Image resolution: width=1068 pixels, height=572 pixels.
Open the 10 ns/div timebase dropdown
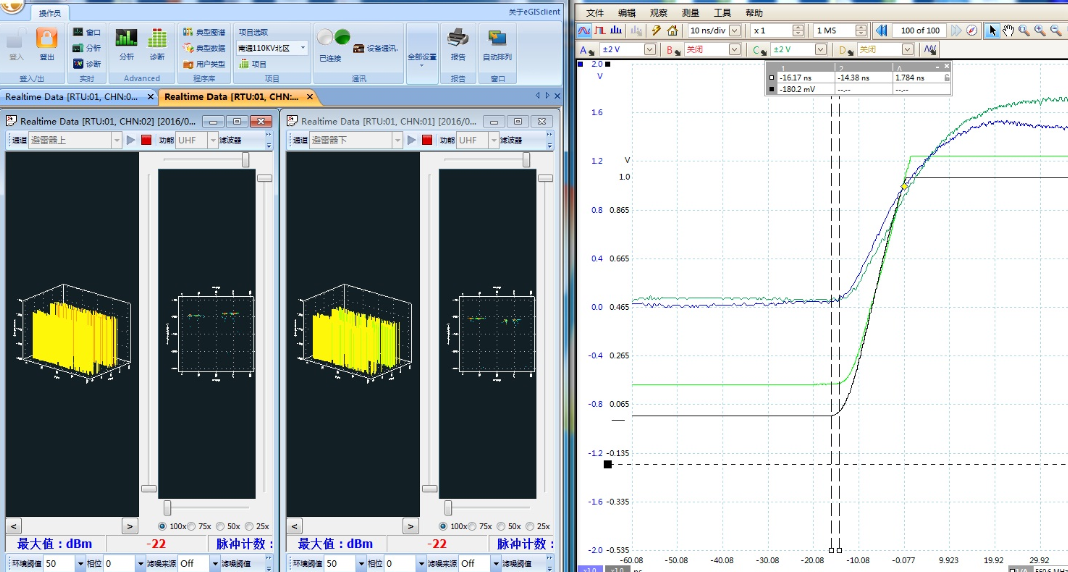click(735, 31)
